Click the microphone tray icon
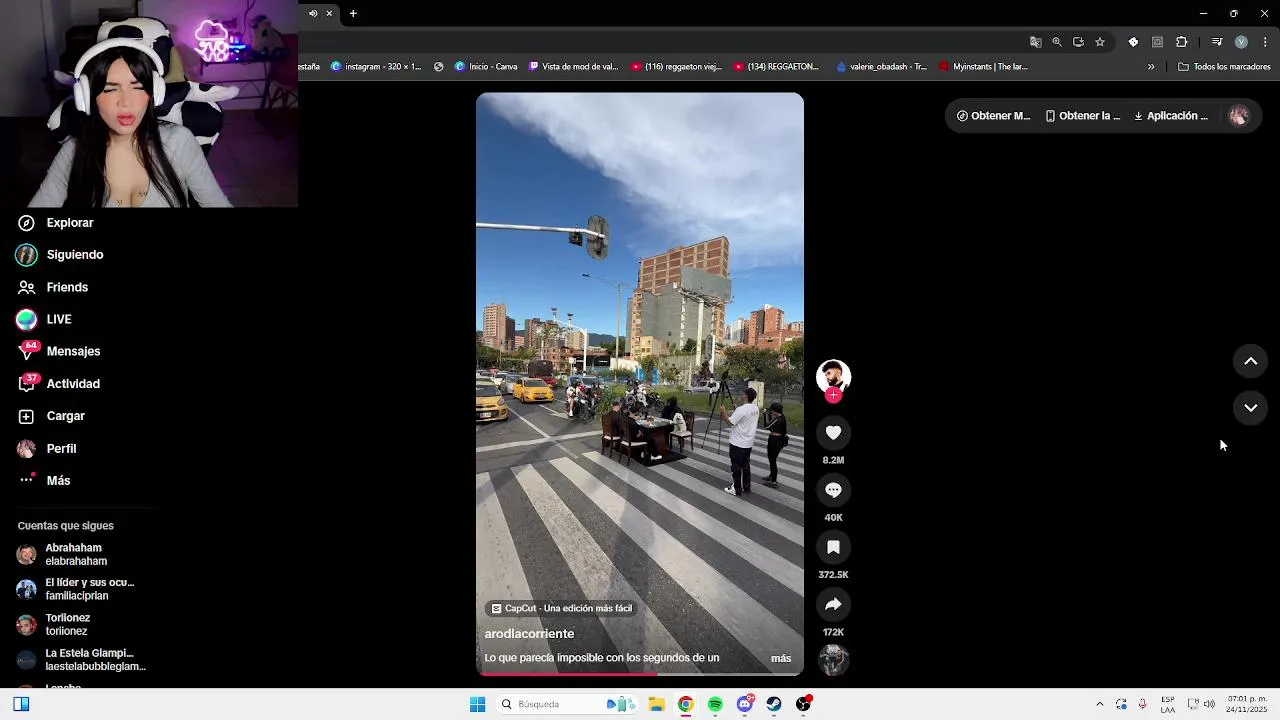 (x=1142, y=704)
